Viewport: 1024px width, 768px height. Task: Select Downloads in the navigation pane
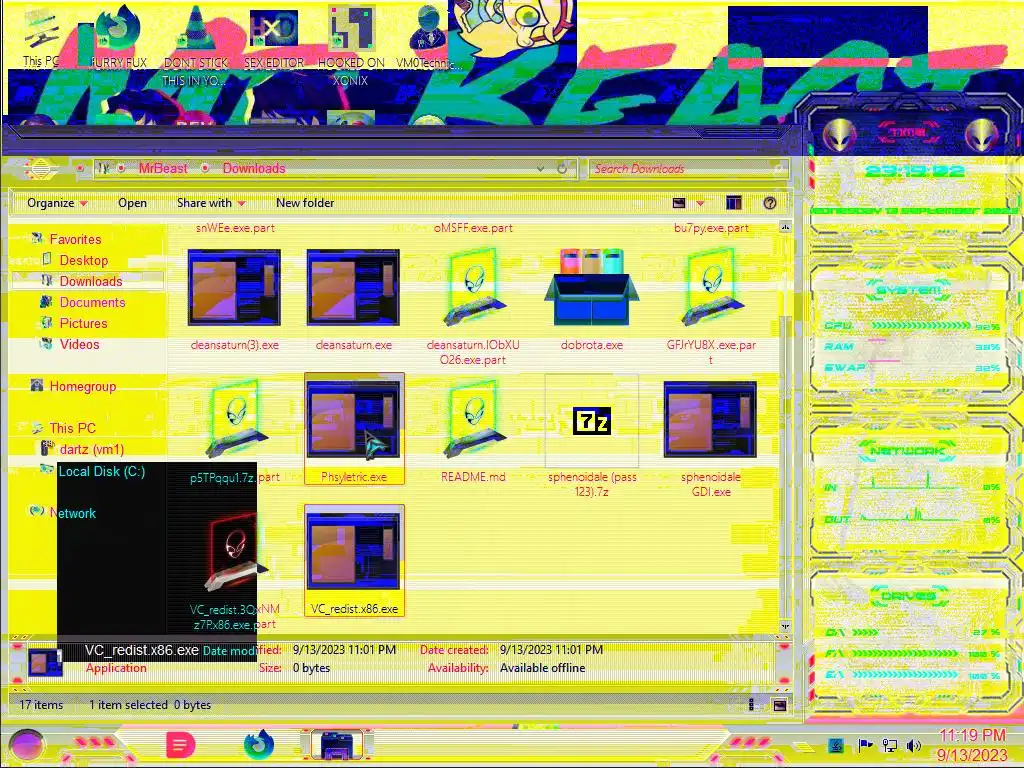(x=91, y=281)
